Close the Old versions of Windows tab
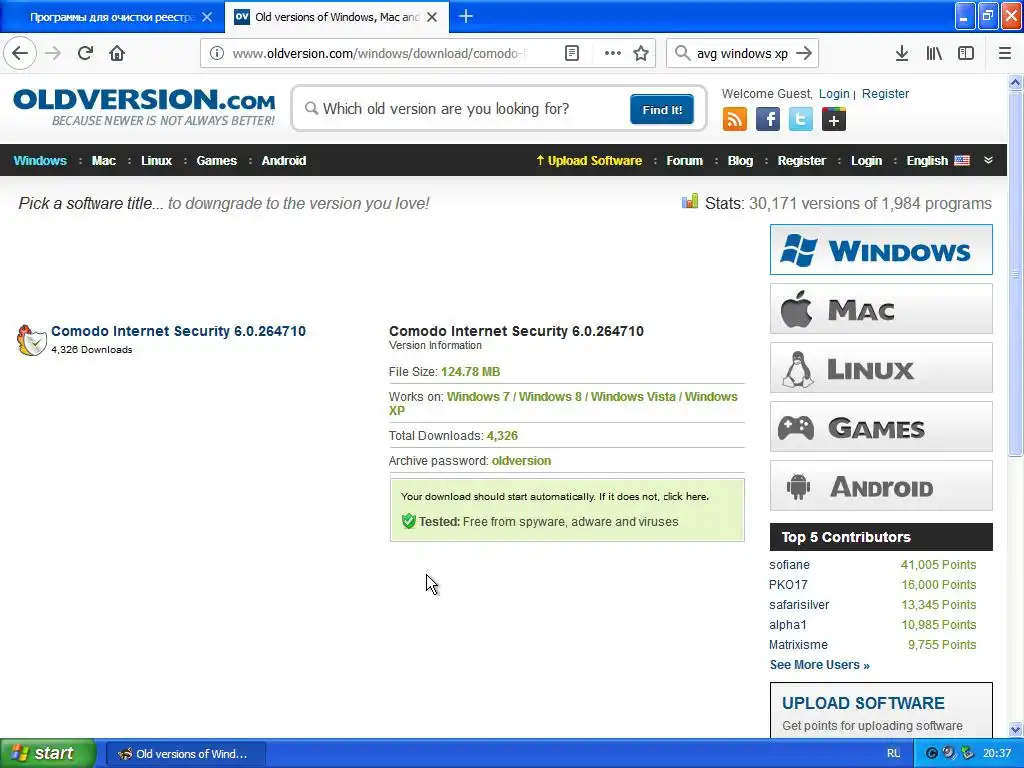1024x768 pixels. point(432,17)
